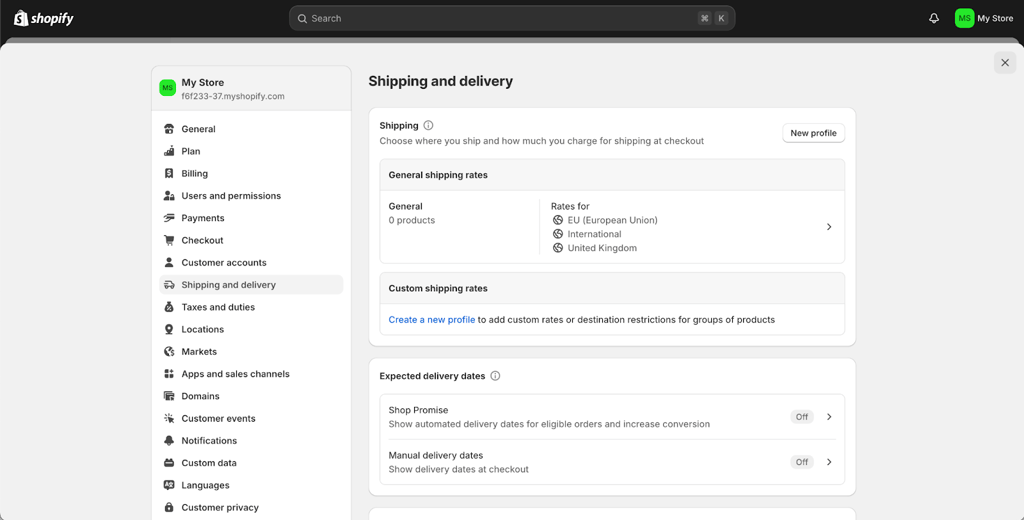This screenshot has width=1024, height=520.
Task: Click the Search input field
Action: pos(512,18)
